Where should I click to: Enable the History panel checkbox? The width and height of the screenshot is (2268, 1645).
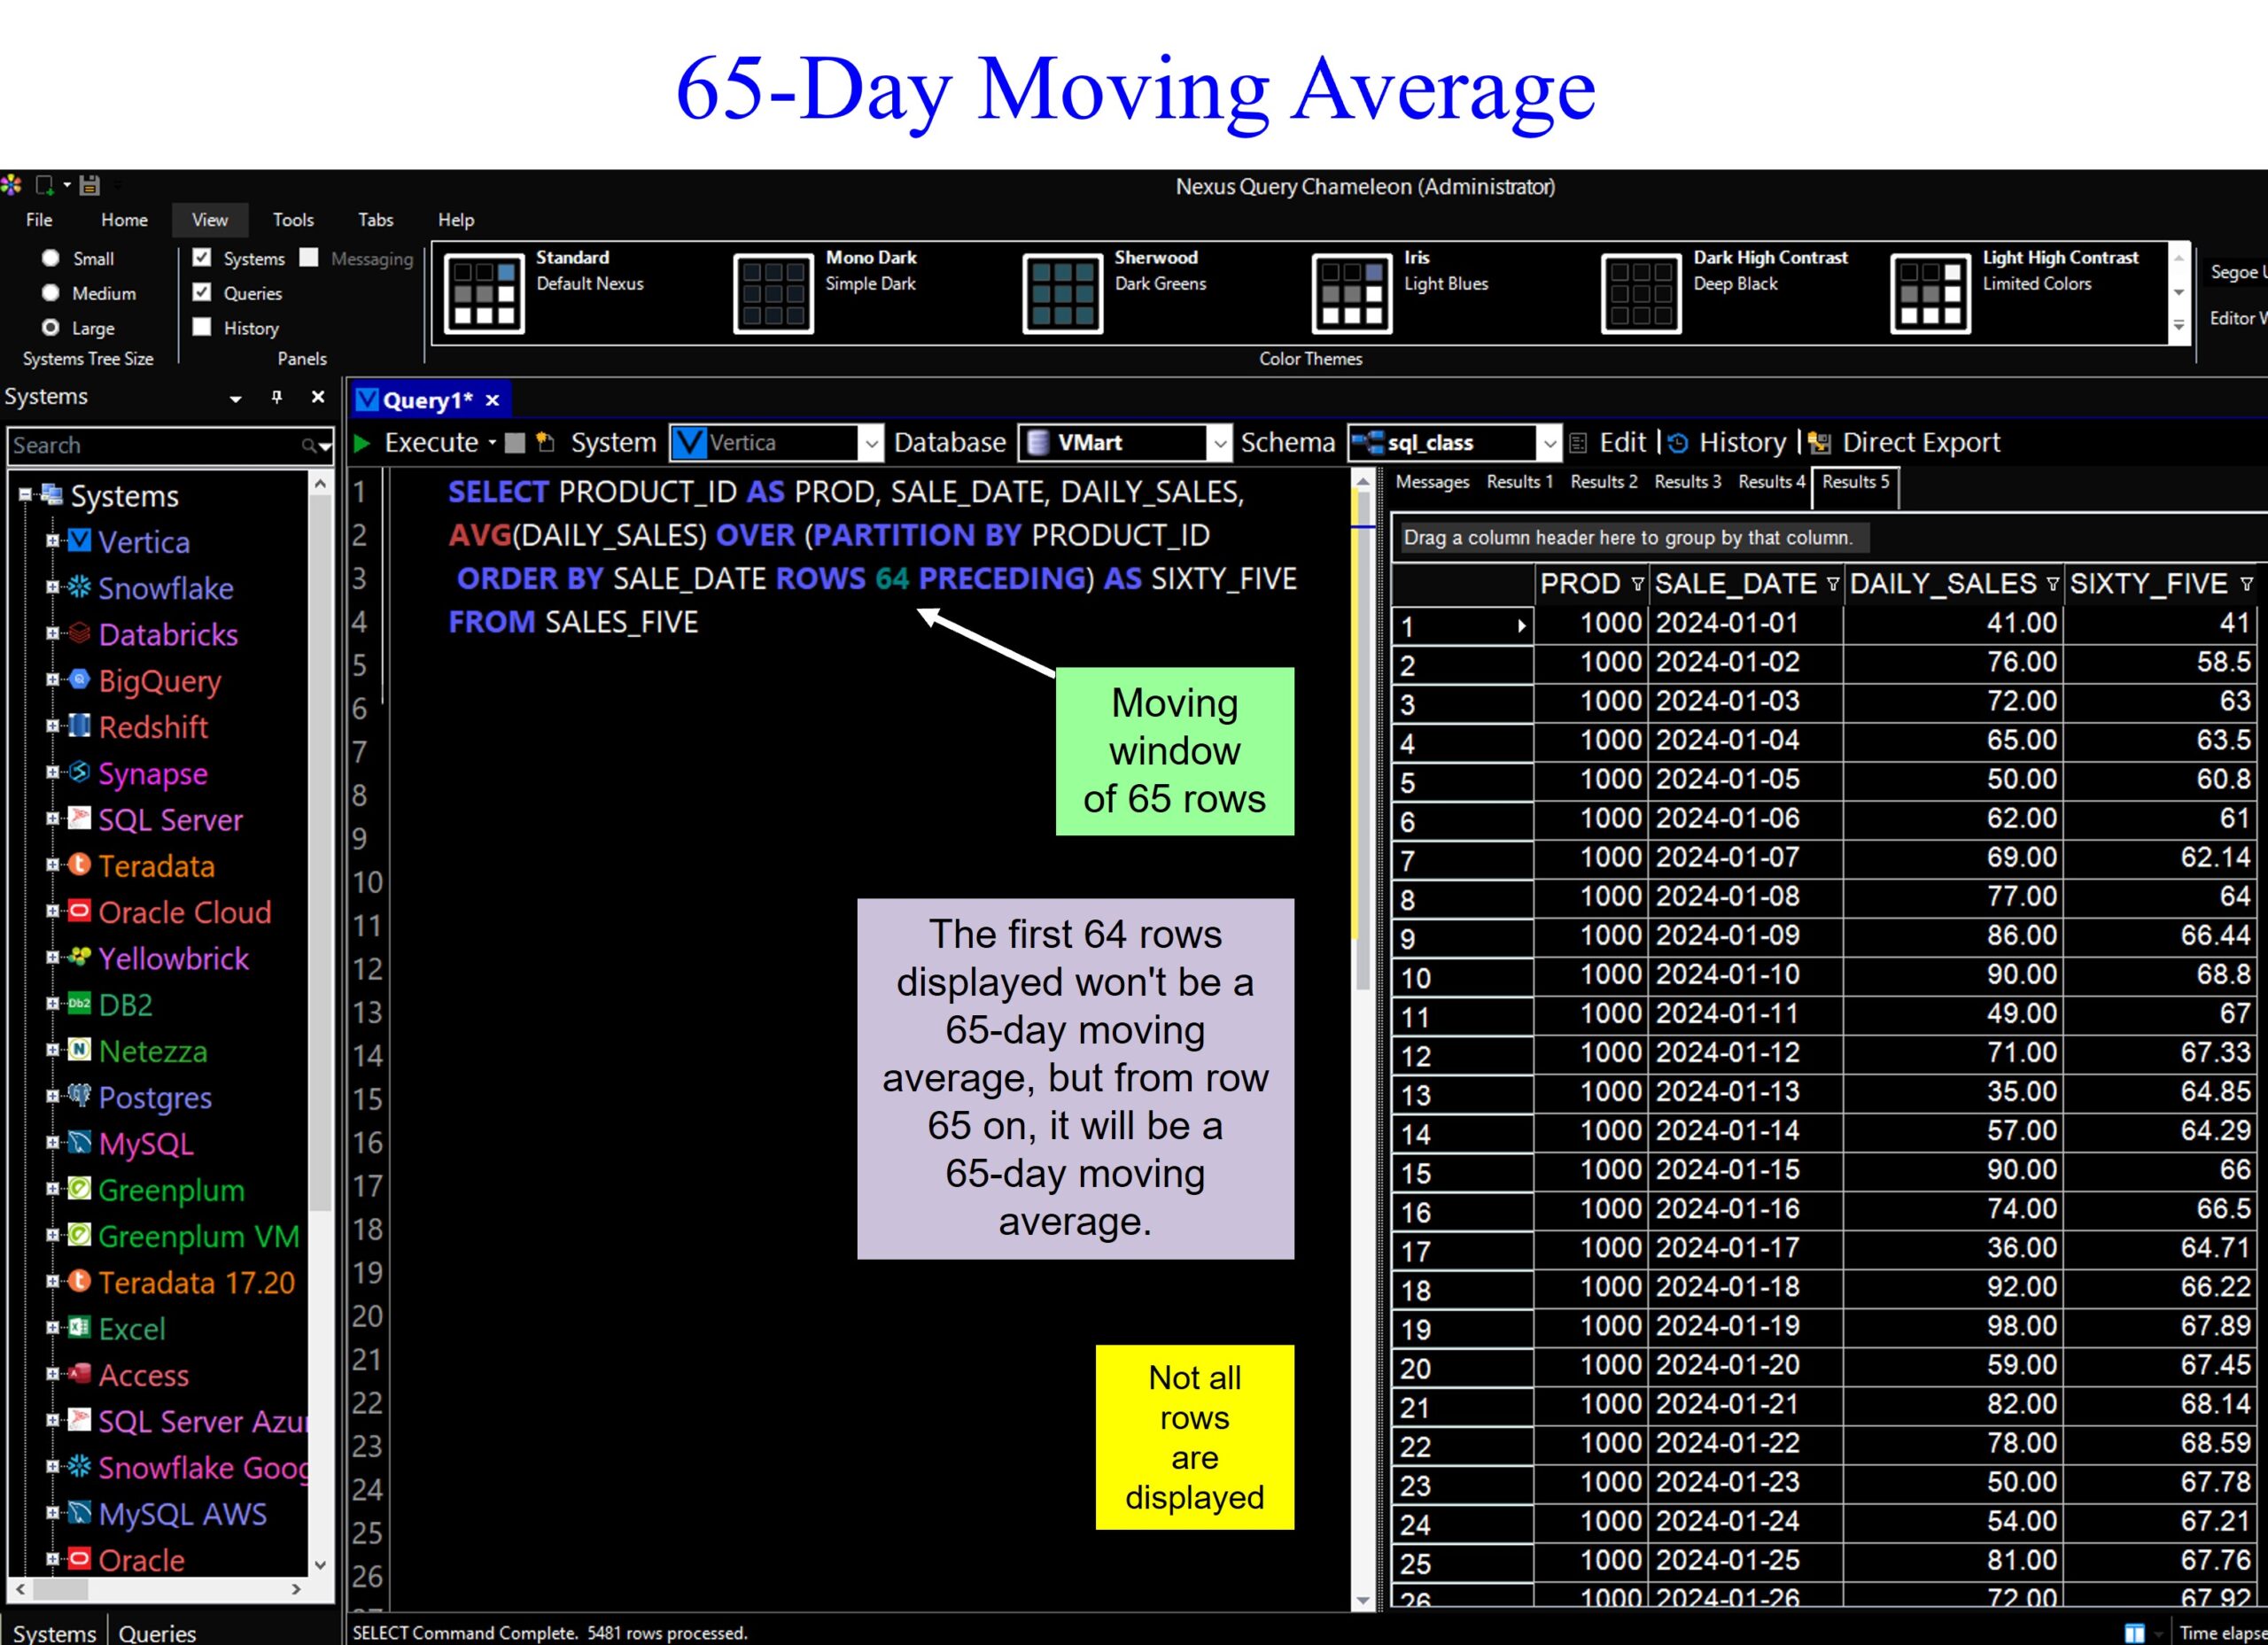click(x=202, y=327)
